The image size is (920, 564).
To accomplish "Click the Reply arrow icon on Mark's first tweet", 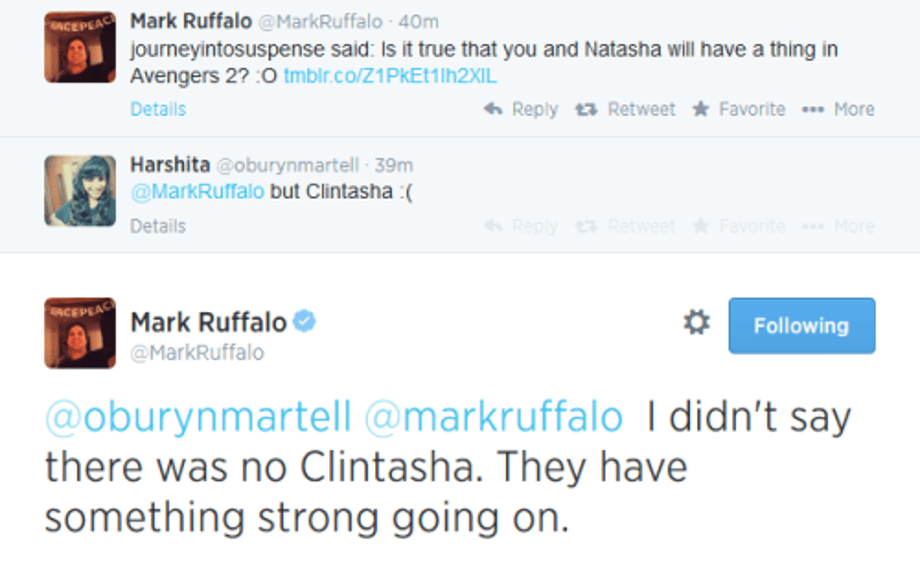I will click(493, 109).
